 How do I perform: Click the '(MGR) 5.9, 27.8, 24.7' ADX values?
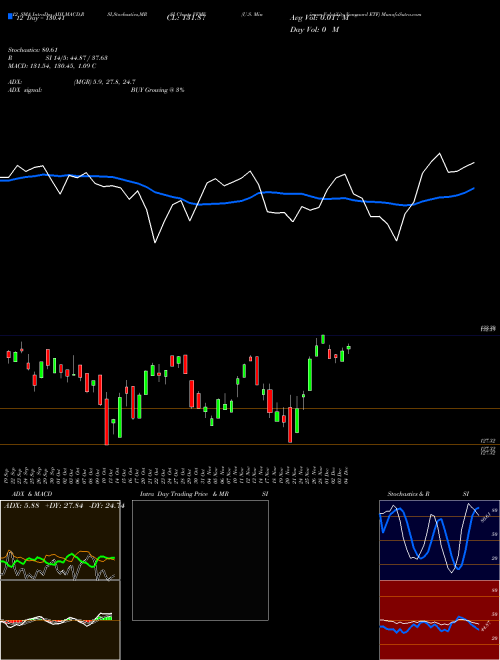pyautogui.click(x=104, y=82)
